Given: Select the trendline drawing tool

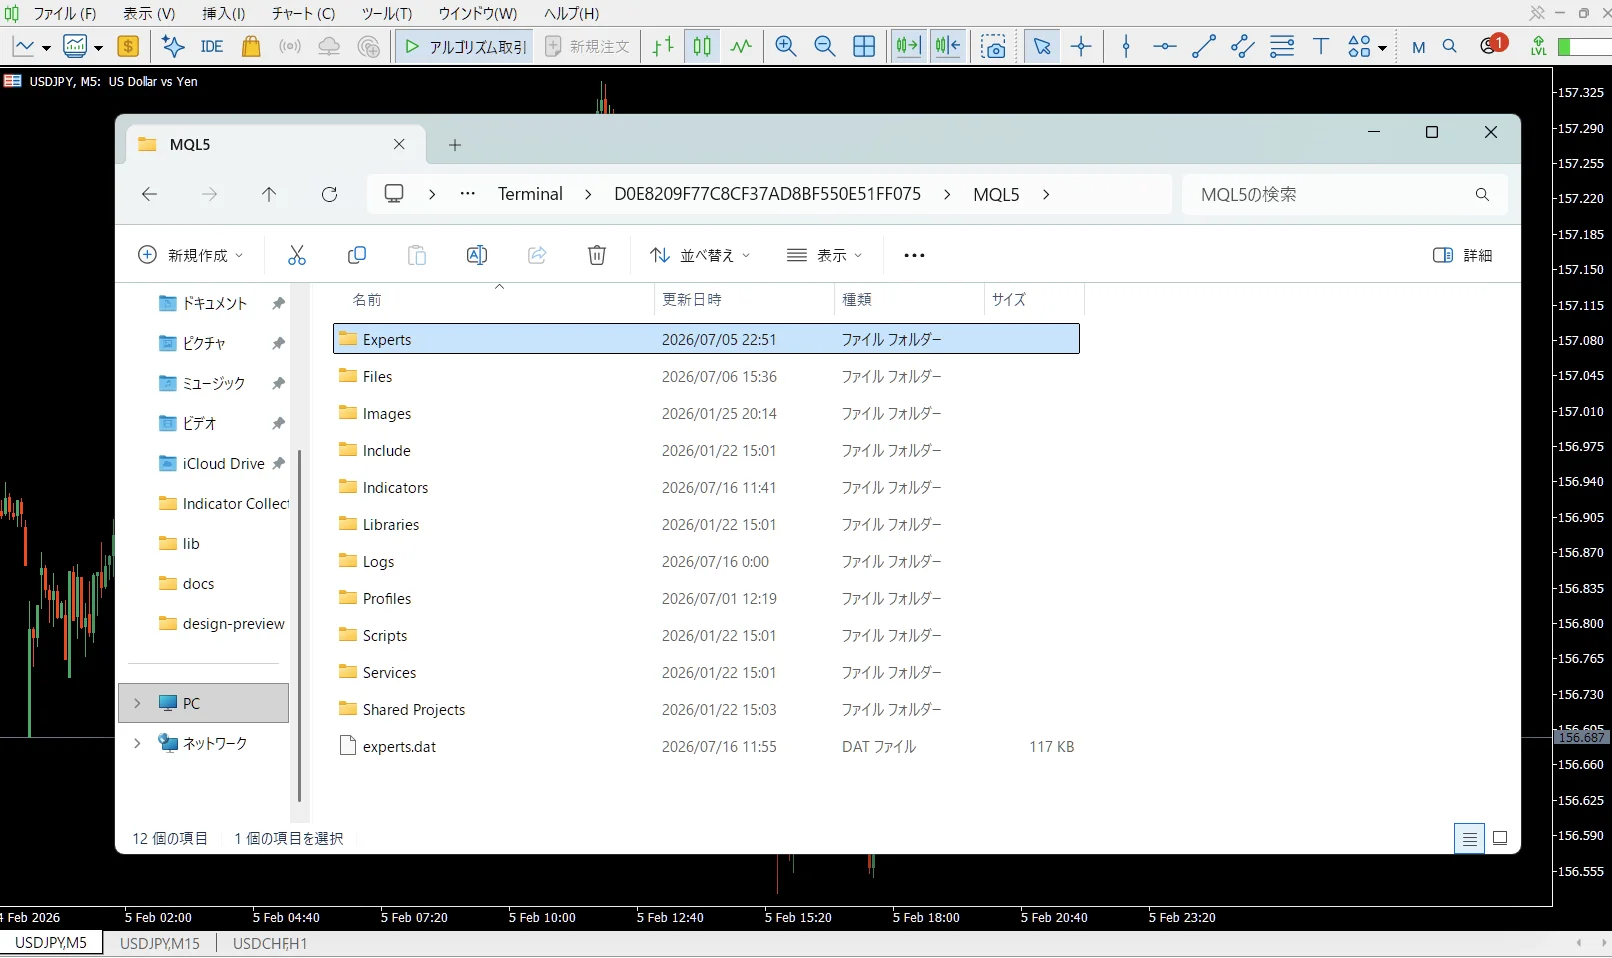Looking at the screenshot, I should coord(1203,46).
